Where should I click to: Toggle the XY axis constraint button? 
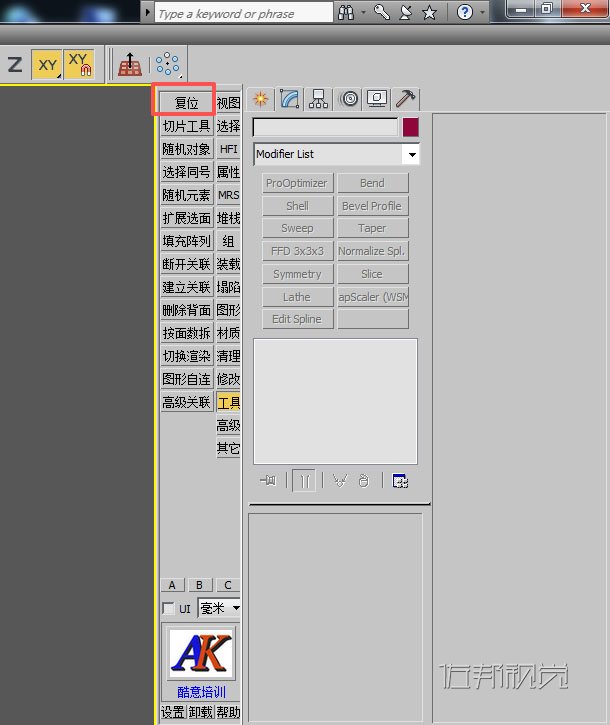click(47, 65)
